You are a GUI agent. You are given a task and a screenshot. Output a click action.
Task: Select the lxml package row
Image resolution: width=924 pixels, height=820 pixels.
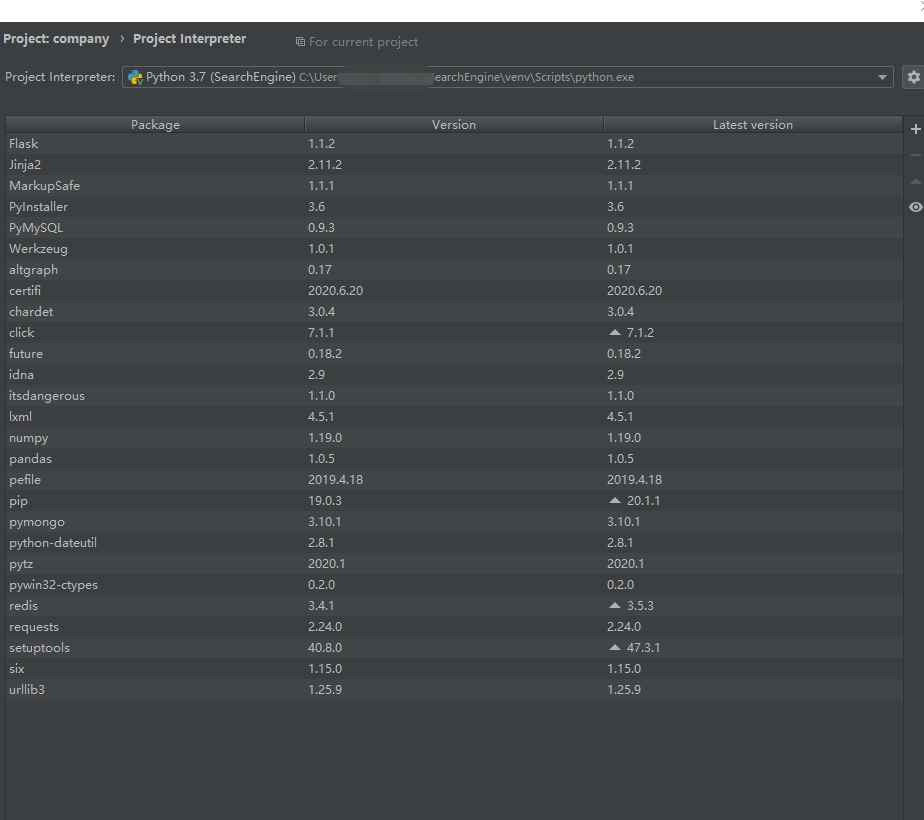[454, 417]
